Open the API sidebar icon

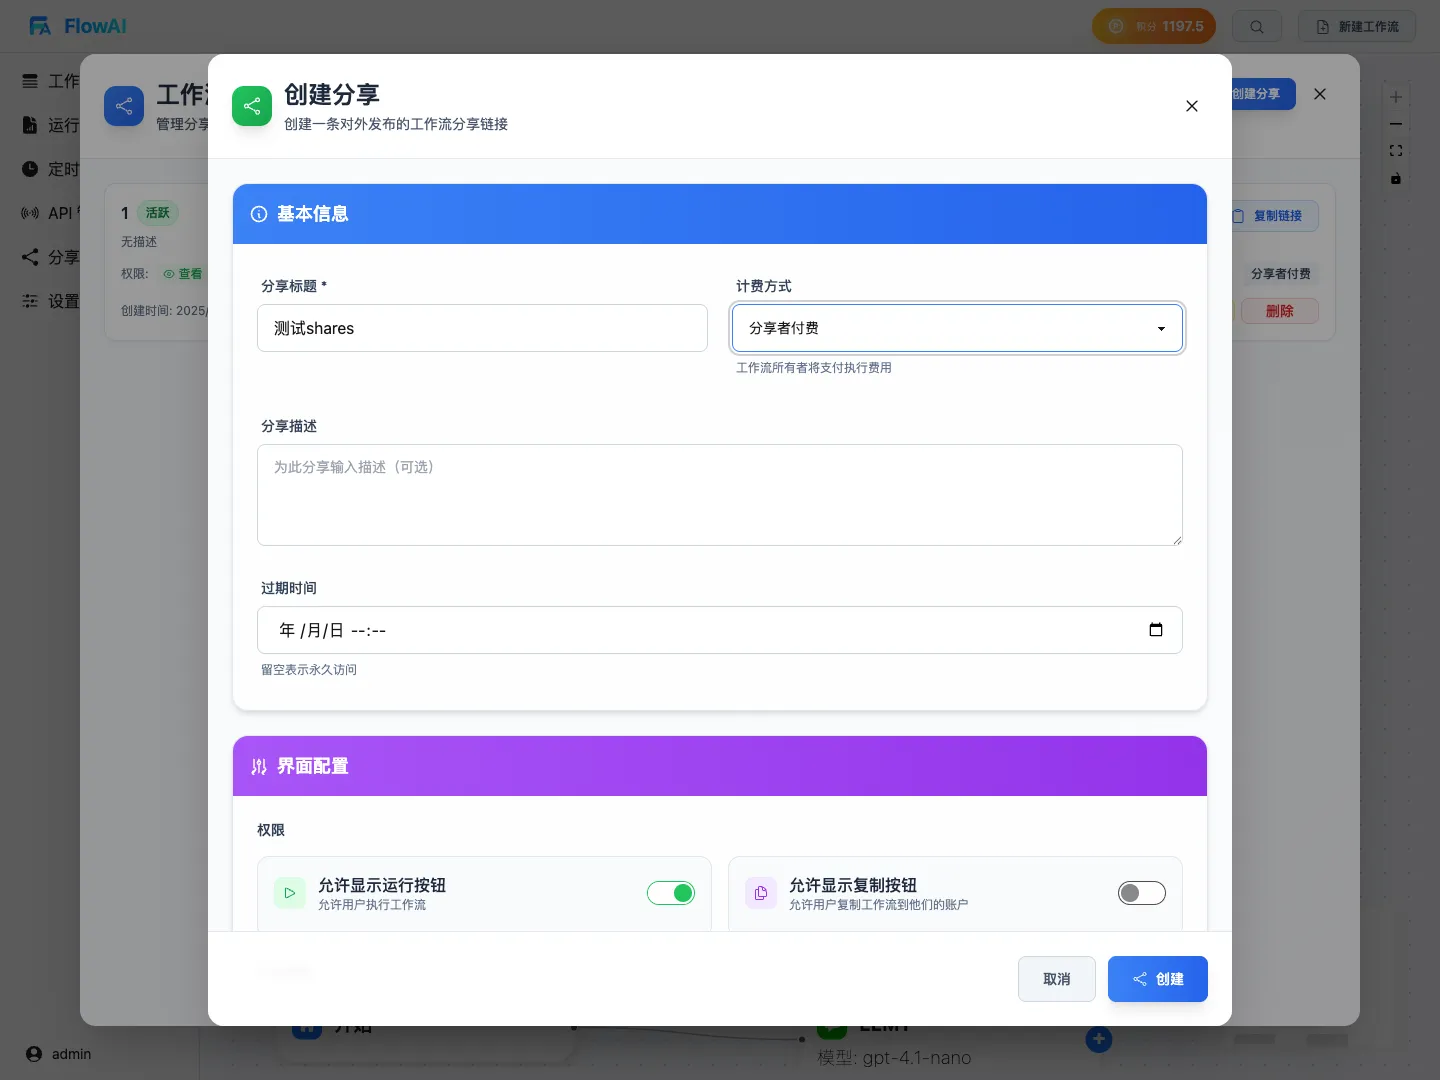tap(30, 213)
